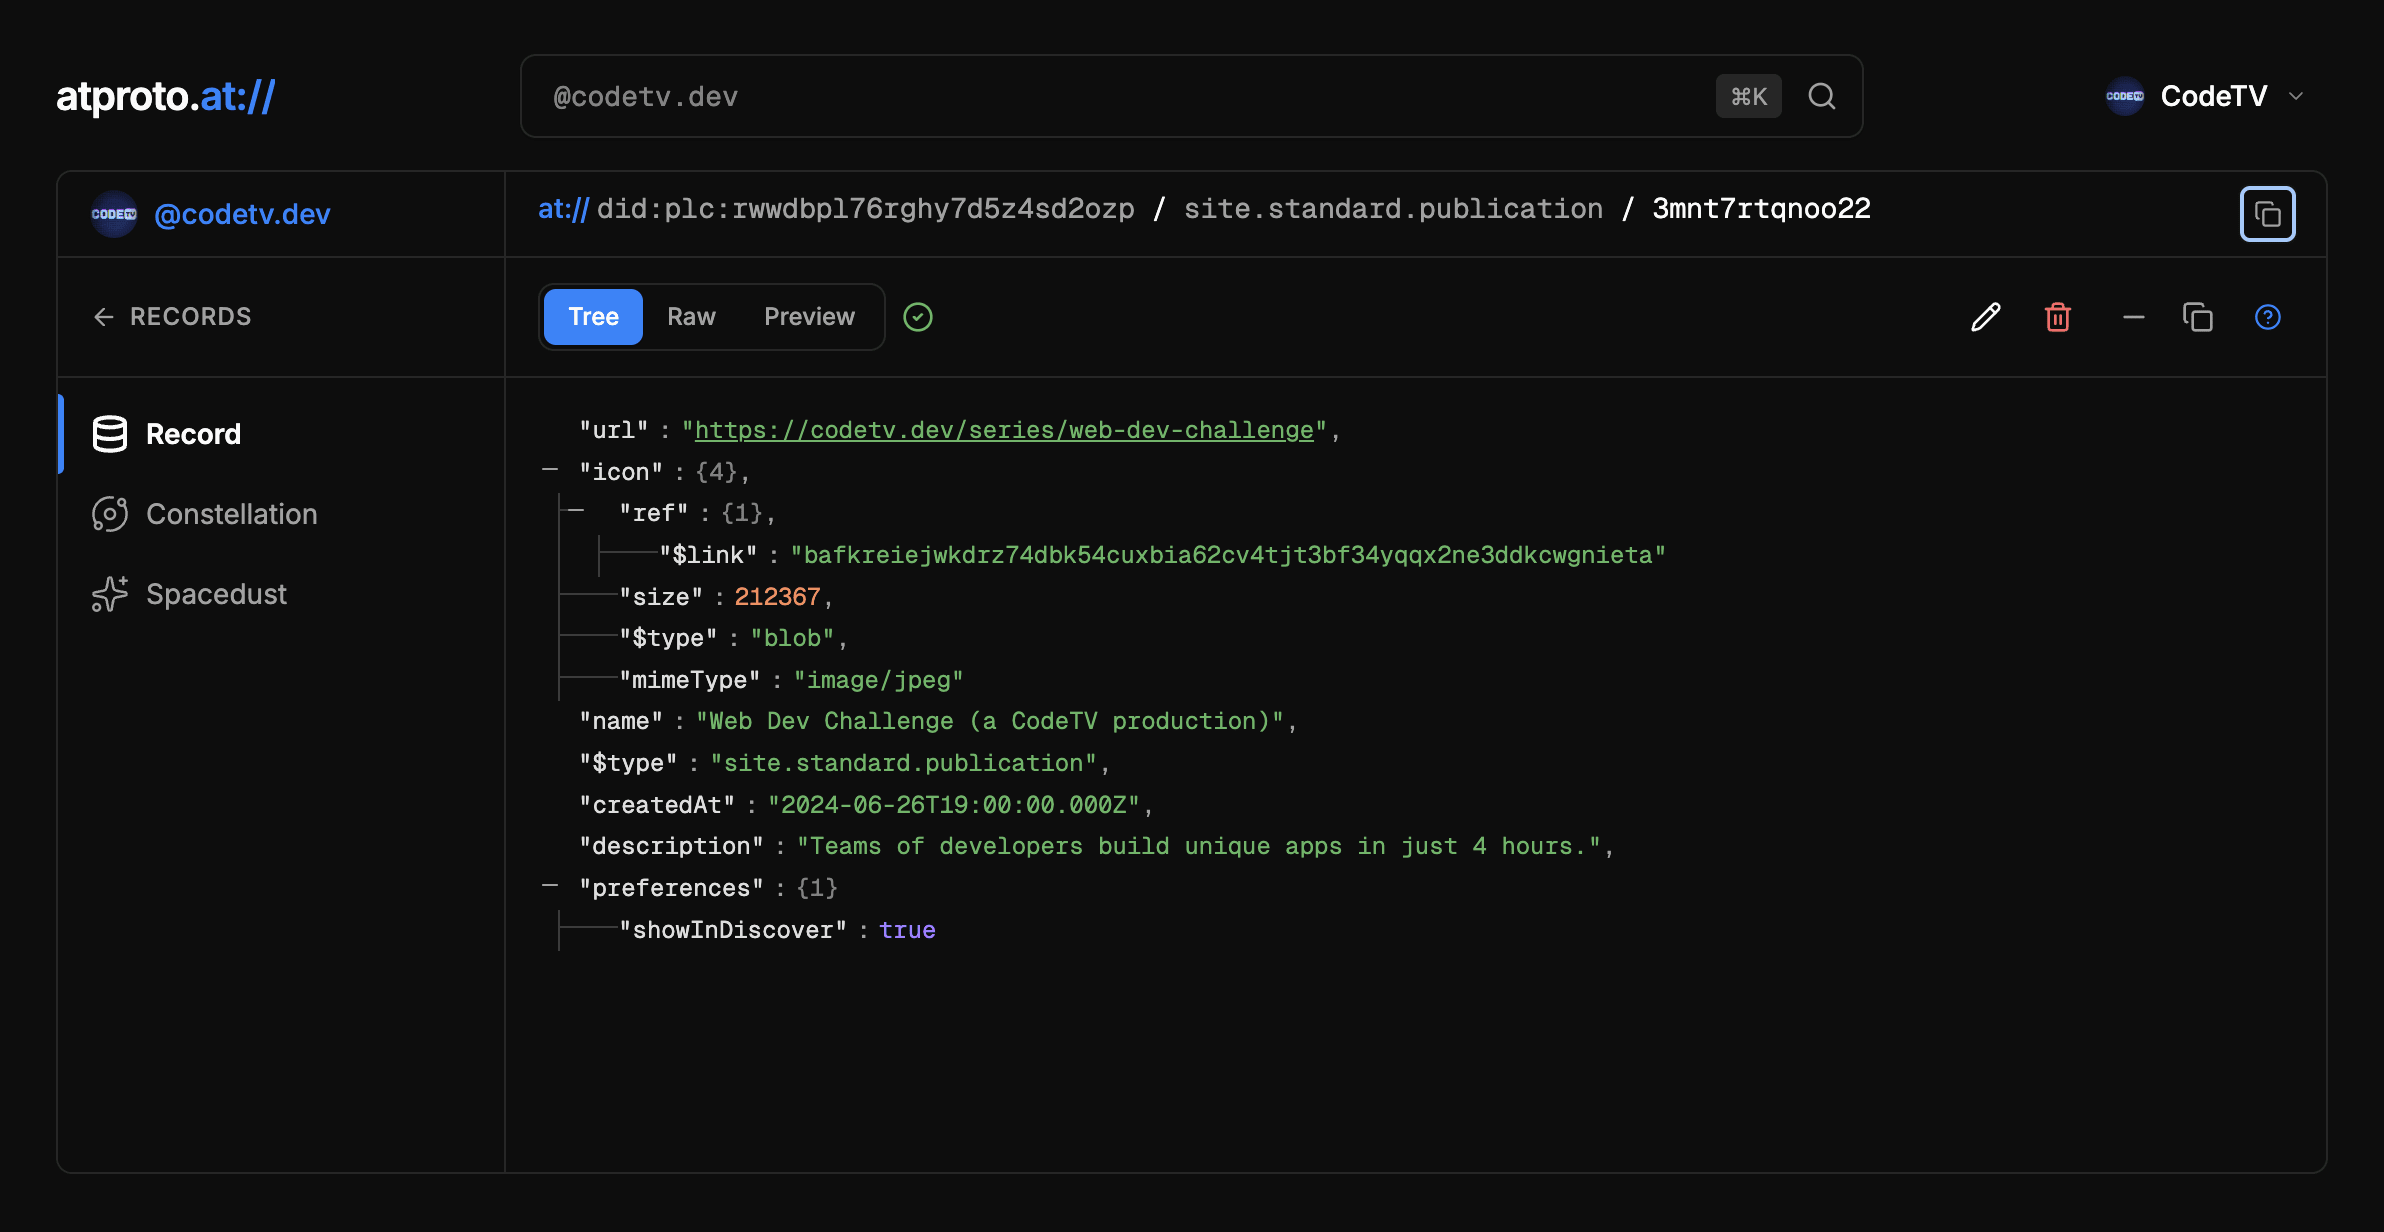
Task: Switch to the Raw view tab
Action: pos(691,317)
